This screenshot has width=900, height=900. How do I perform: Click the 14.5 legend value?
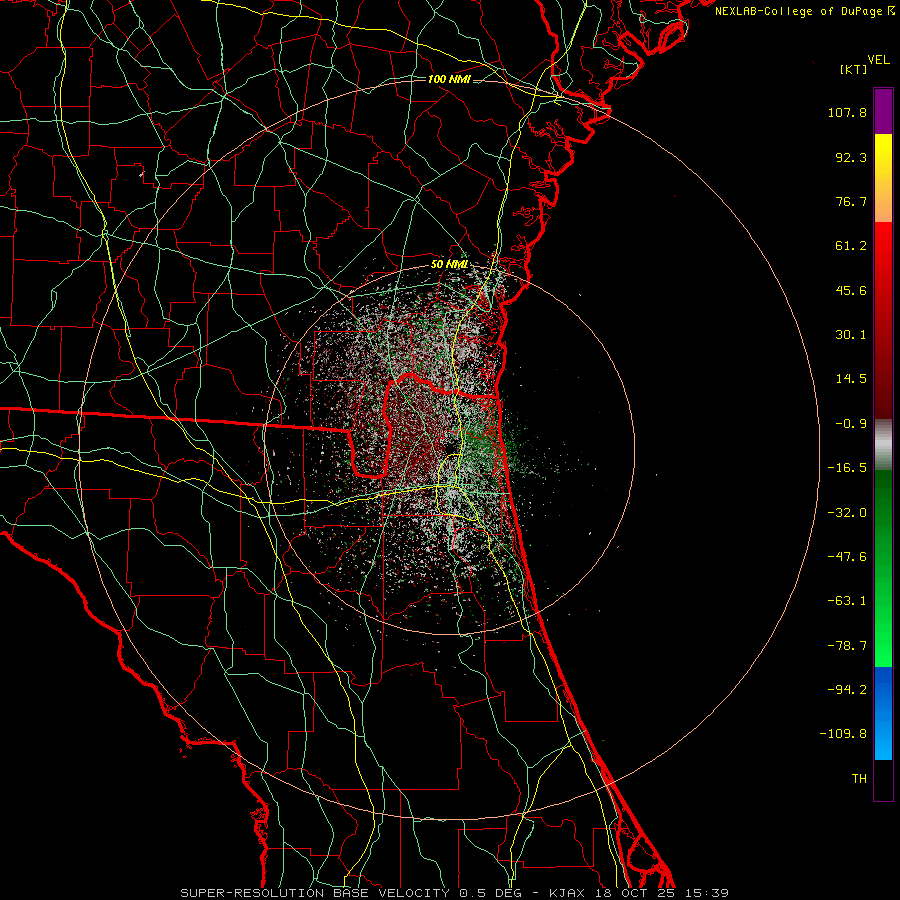(x=851, y=379)
